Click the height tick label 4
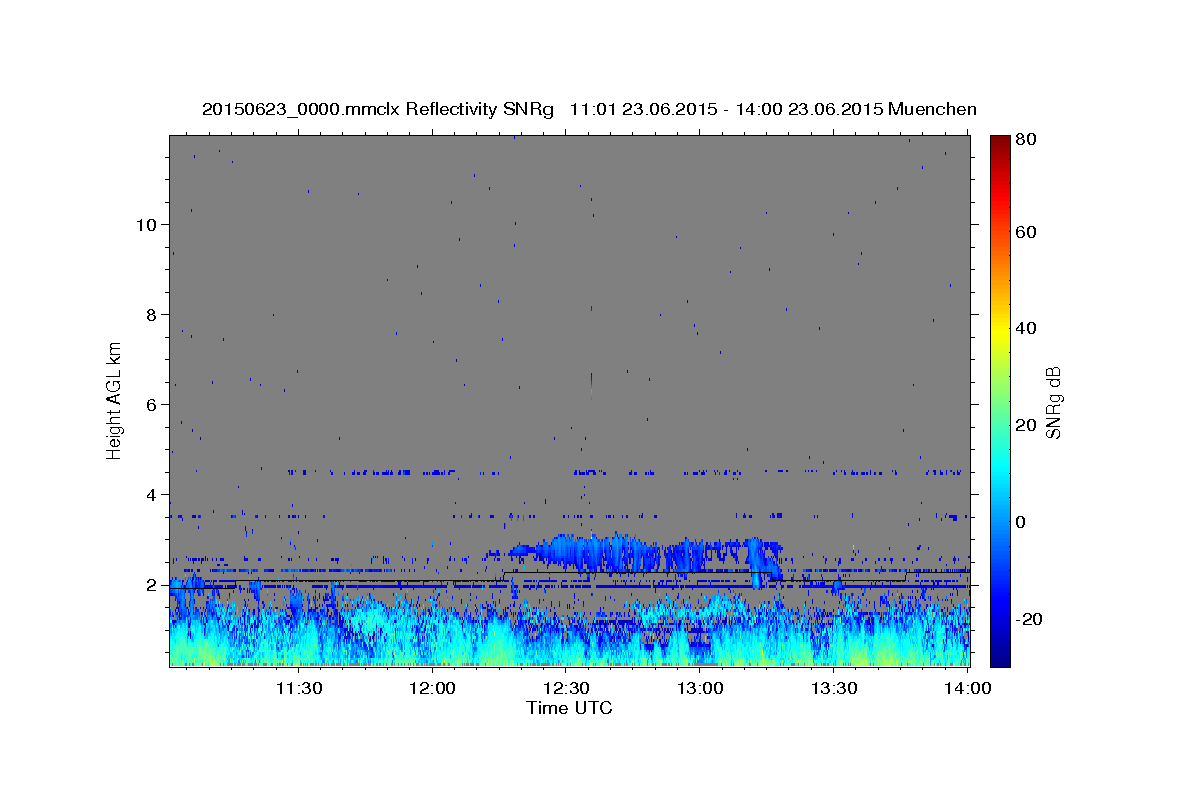This screenshot has width=1200, height=800. coord(152,494)
